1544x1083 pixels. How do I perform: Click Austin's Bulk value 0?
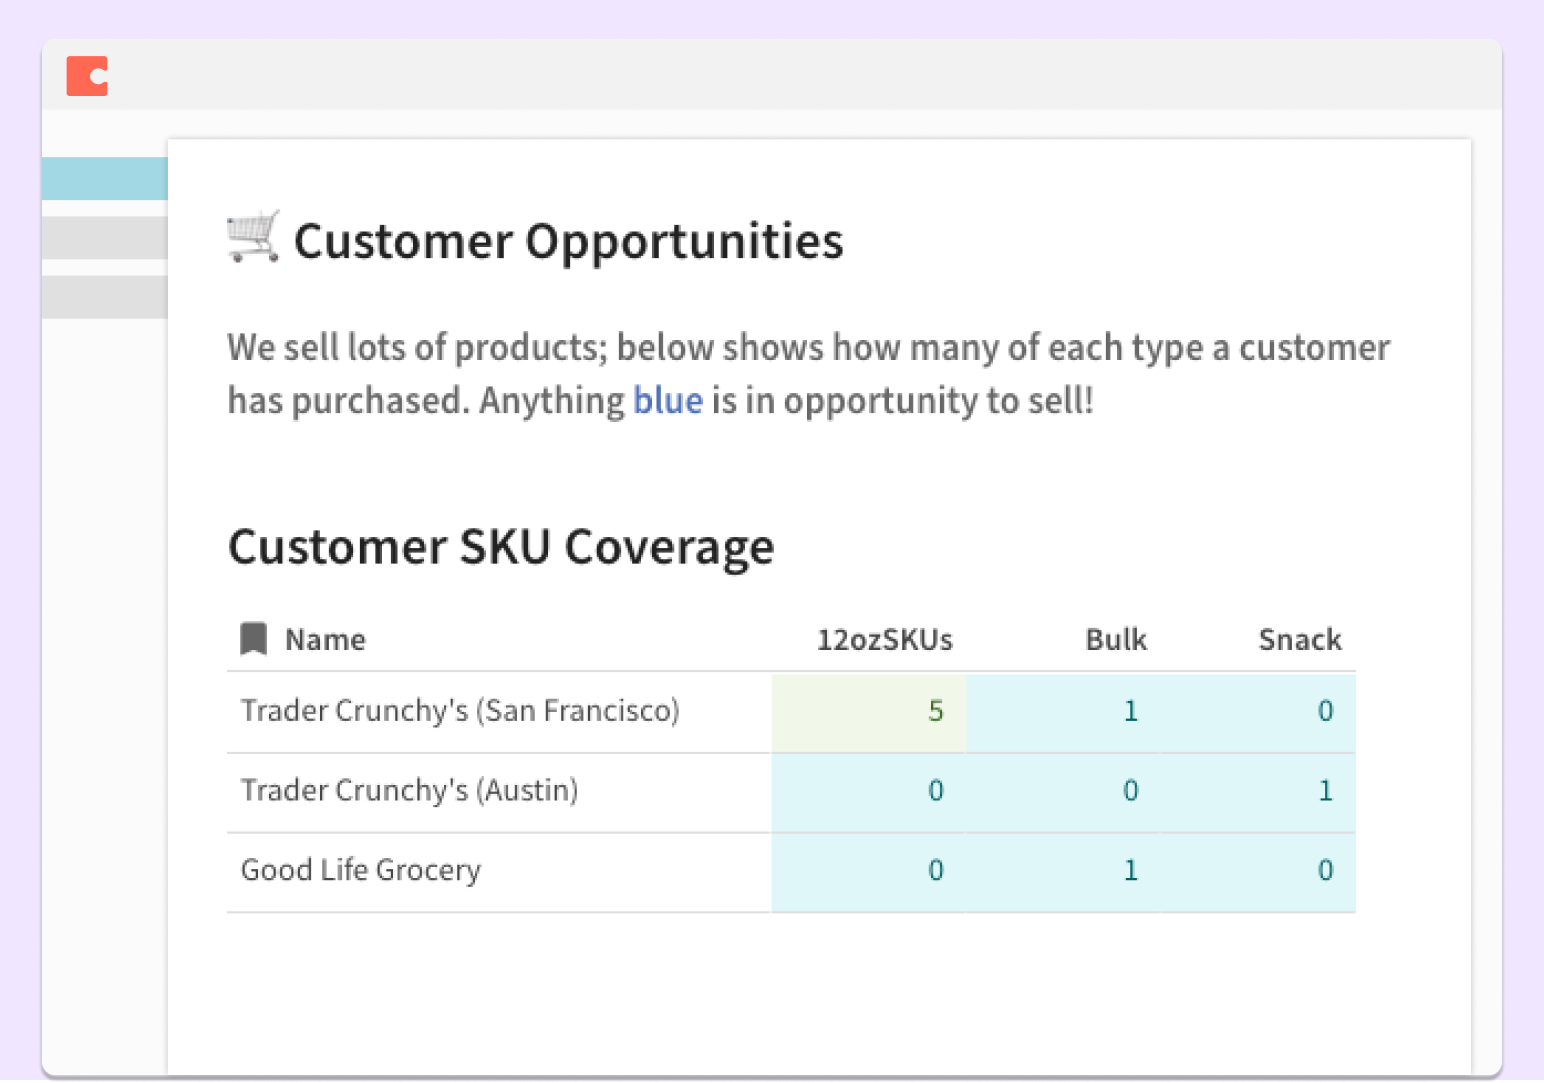(x=1062, y=792)
